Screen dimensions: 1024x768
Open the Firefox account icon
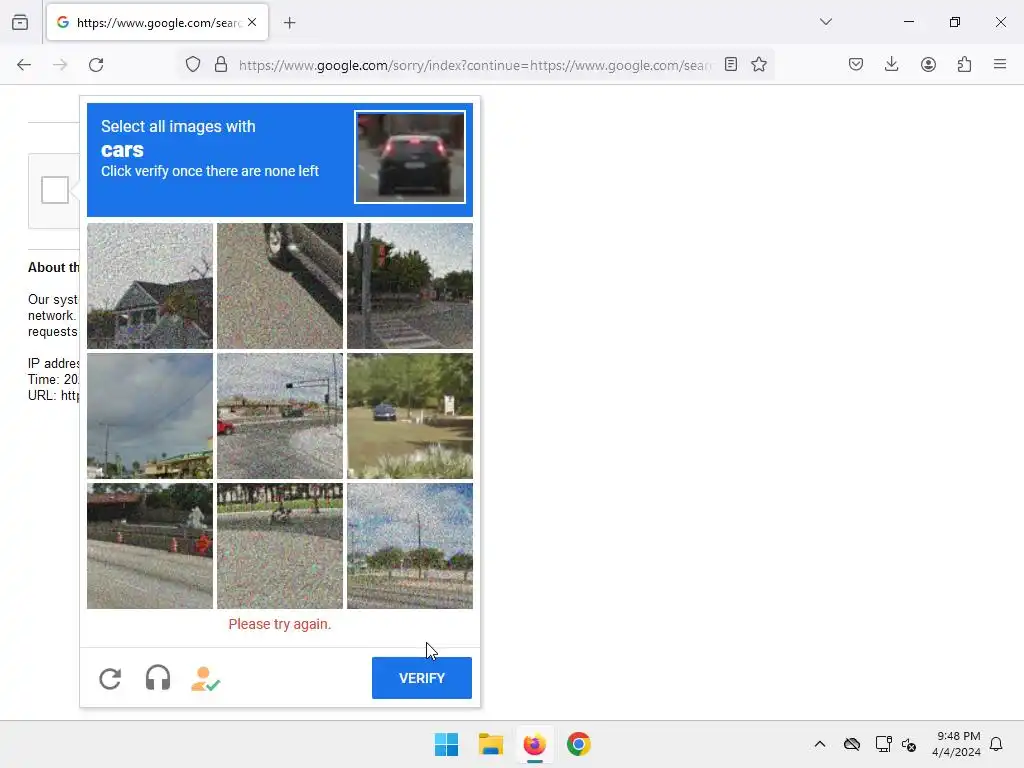(x=928, y=64)
